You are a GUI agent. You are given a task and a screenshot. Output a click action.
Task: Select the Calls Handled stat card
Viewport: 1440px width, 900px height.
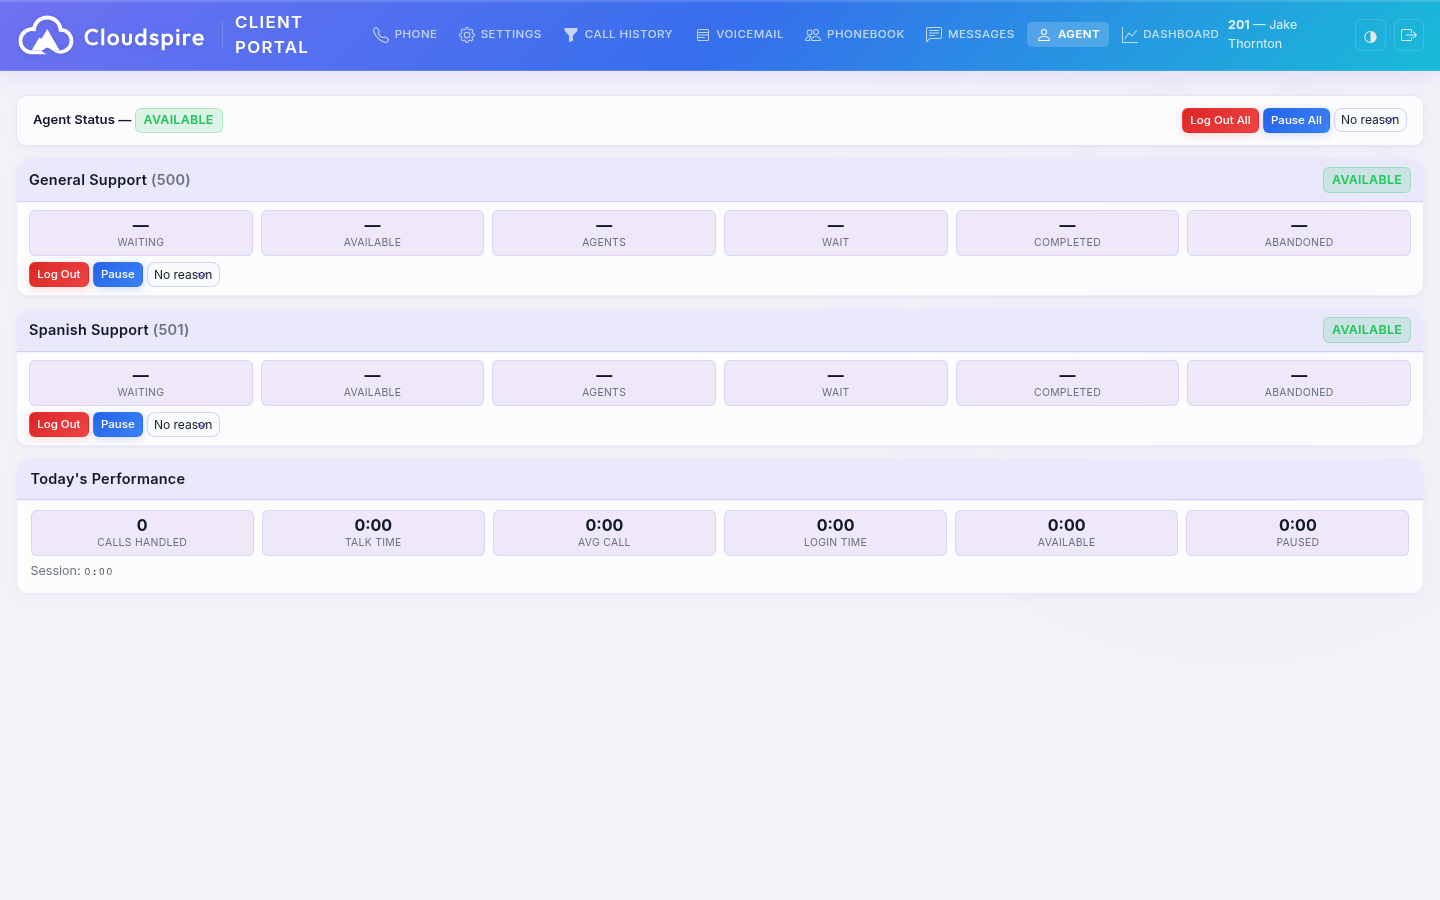coord(142,532)
